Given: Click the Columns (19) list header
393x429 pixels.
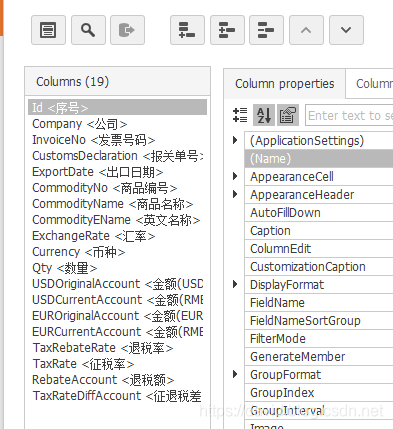Looking at the screenshot, I should point(117,81).
